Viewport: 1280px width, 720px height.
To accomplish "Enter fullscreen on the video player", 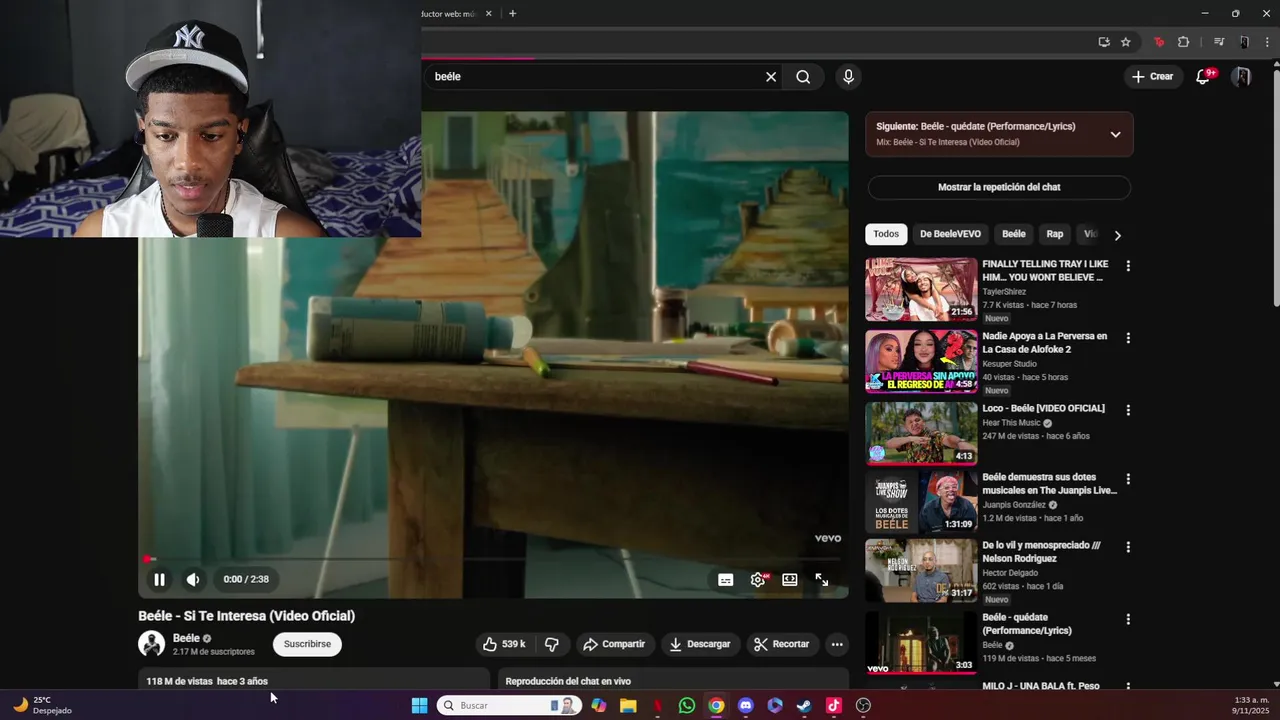I will [822, 579].
